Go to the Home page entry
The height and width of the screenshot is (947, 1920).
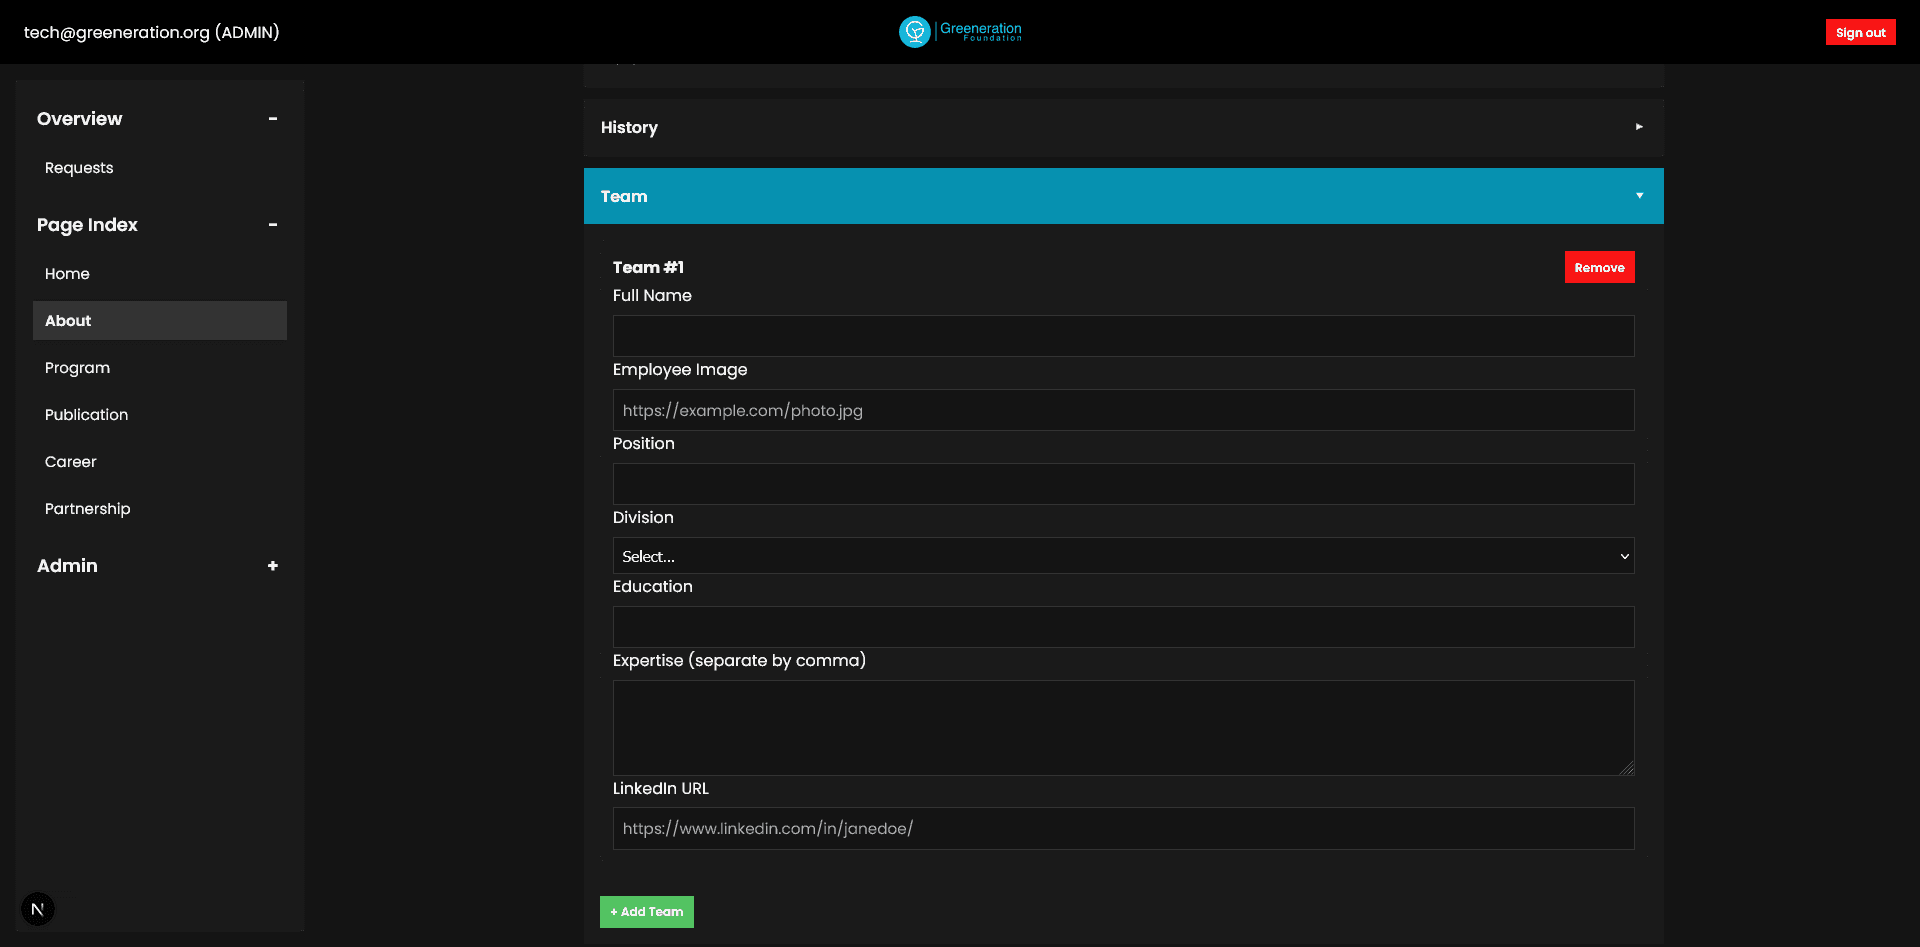67,274
